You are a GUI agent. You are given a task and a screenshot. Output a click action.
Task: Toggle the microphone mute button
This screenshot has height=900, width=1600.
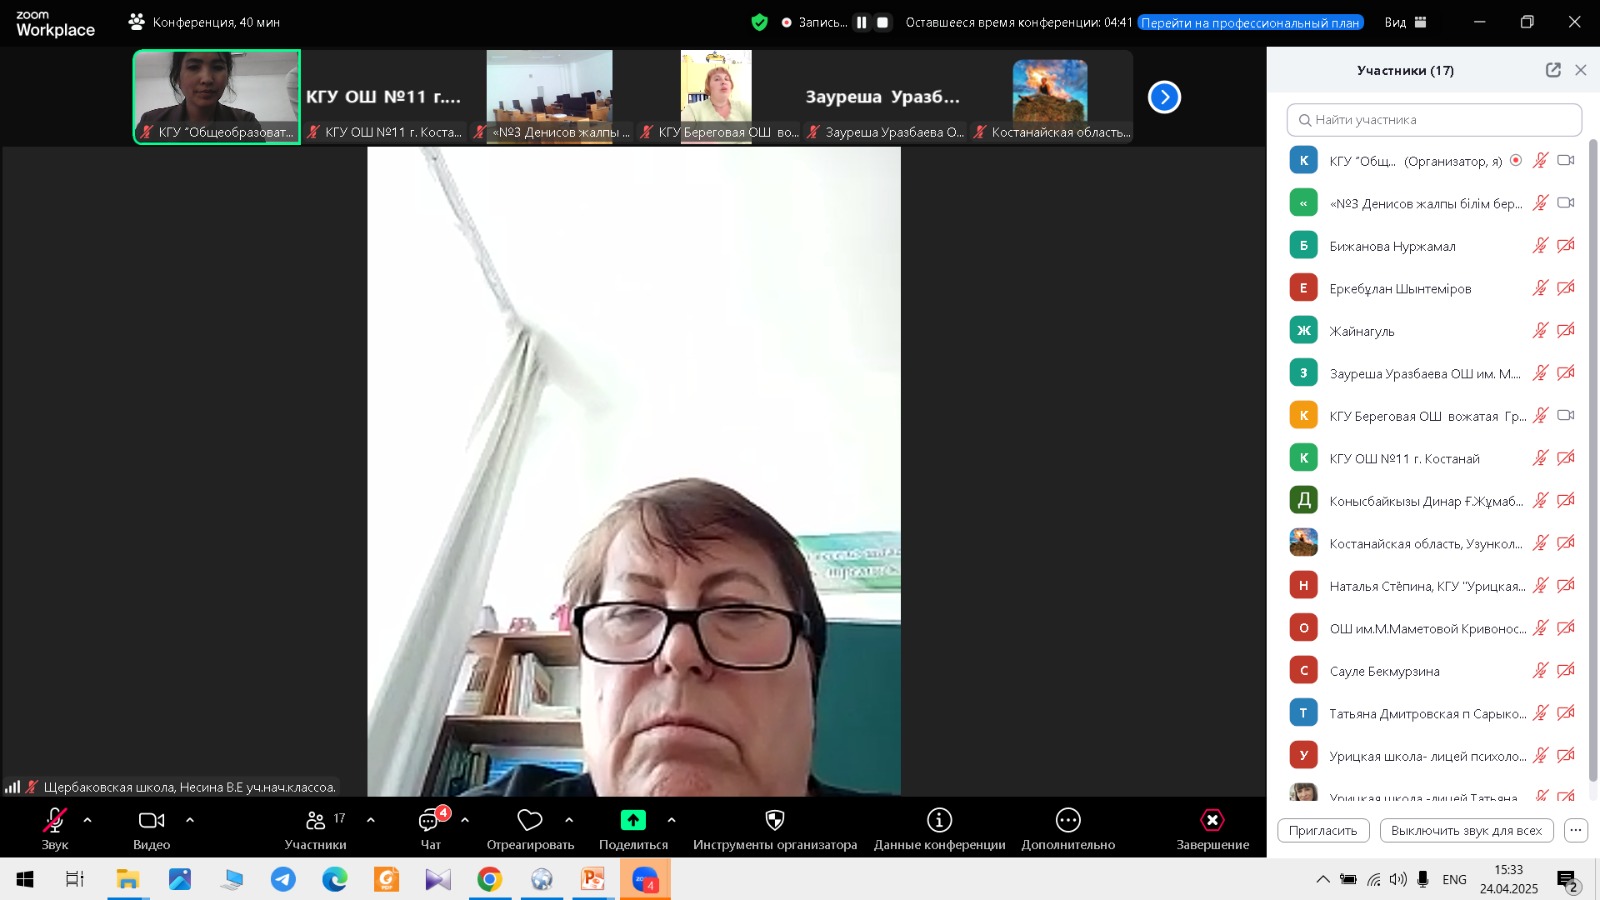coord(55,821)
